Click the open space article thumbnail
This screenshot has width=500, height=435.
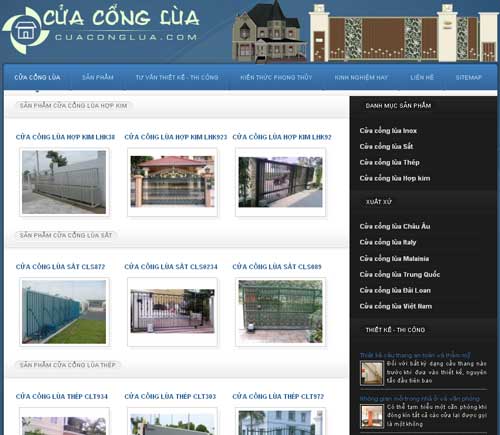(372, 416)
